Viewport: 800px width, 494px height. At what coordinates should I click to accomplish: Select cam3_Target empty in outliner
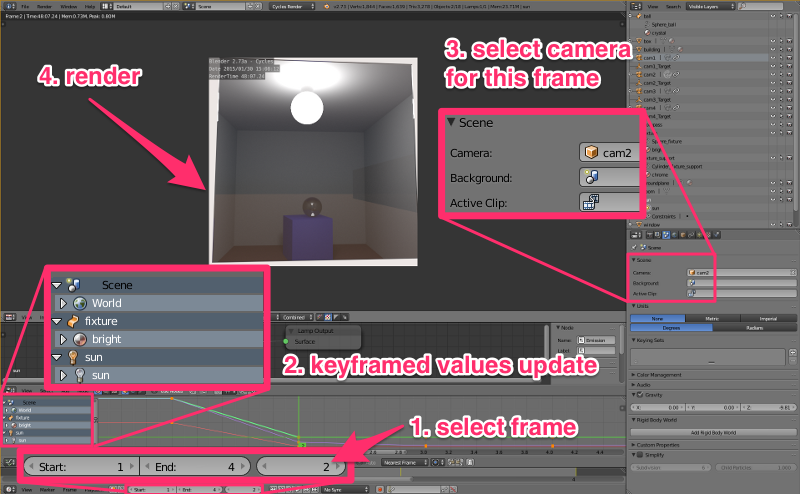(x=657, y=100)
